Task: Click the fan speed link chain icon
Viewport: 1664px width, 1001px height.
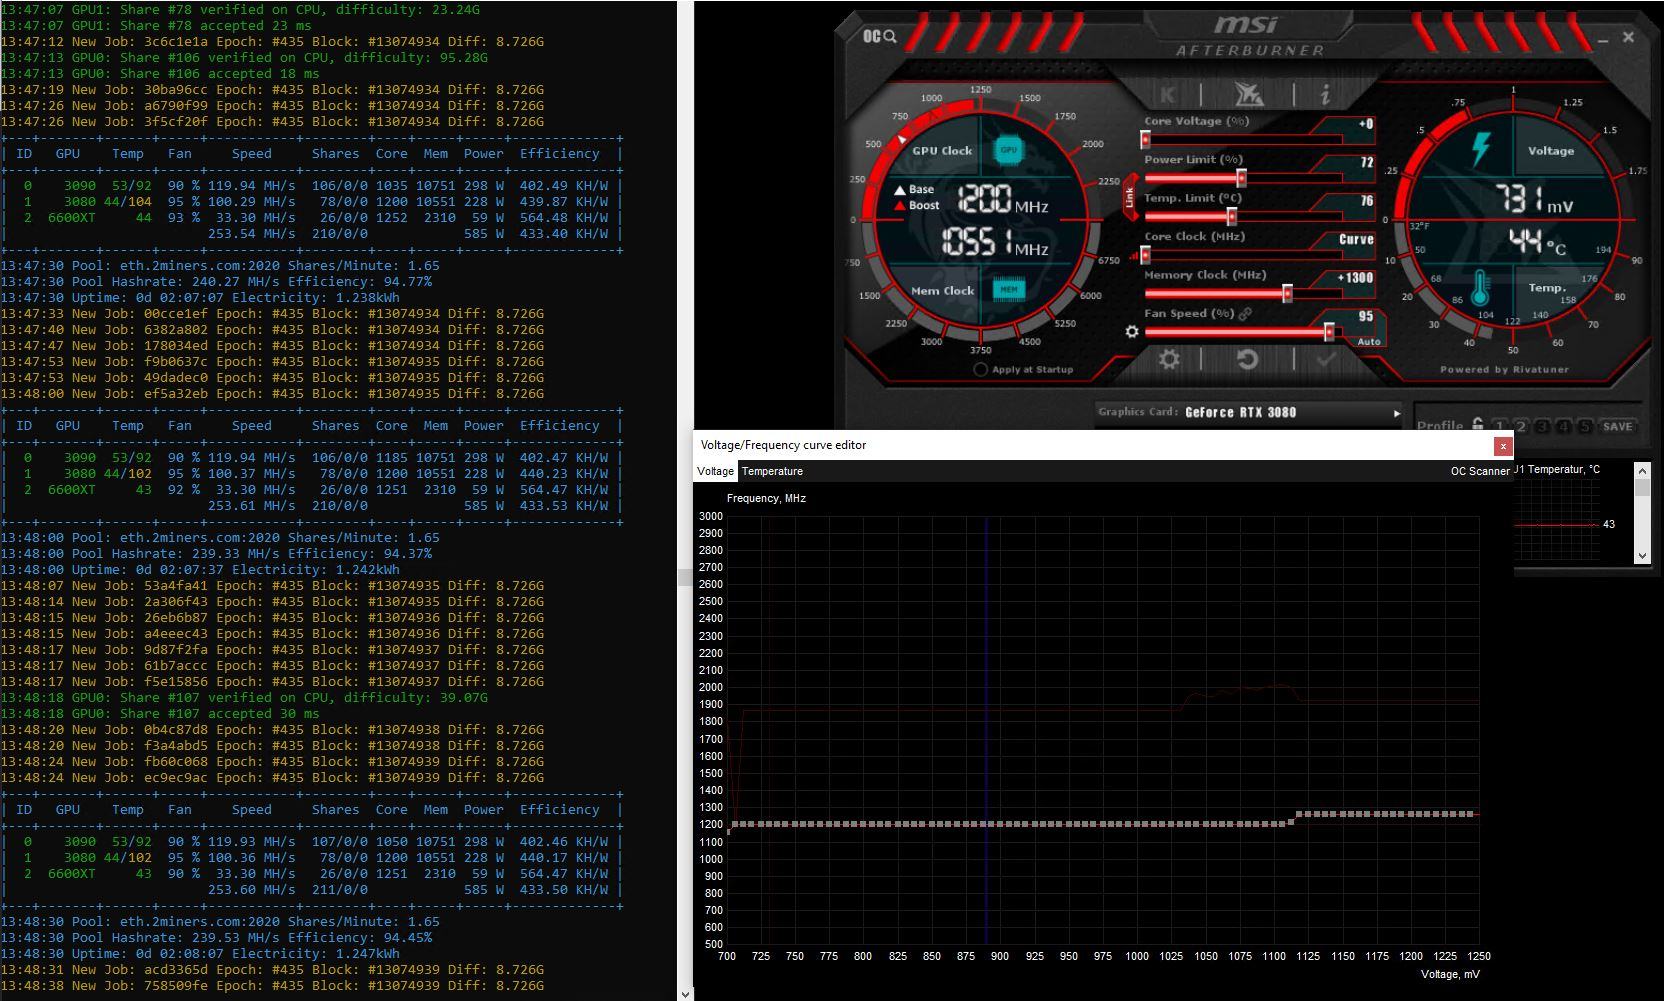Action: (x=1246, y=314)
